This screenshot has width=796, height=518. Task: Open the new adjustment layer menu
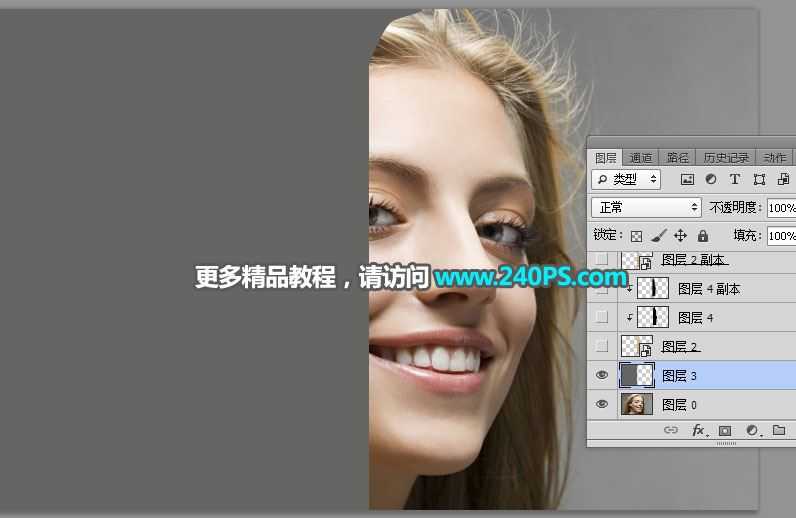tap(751, 431)
